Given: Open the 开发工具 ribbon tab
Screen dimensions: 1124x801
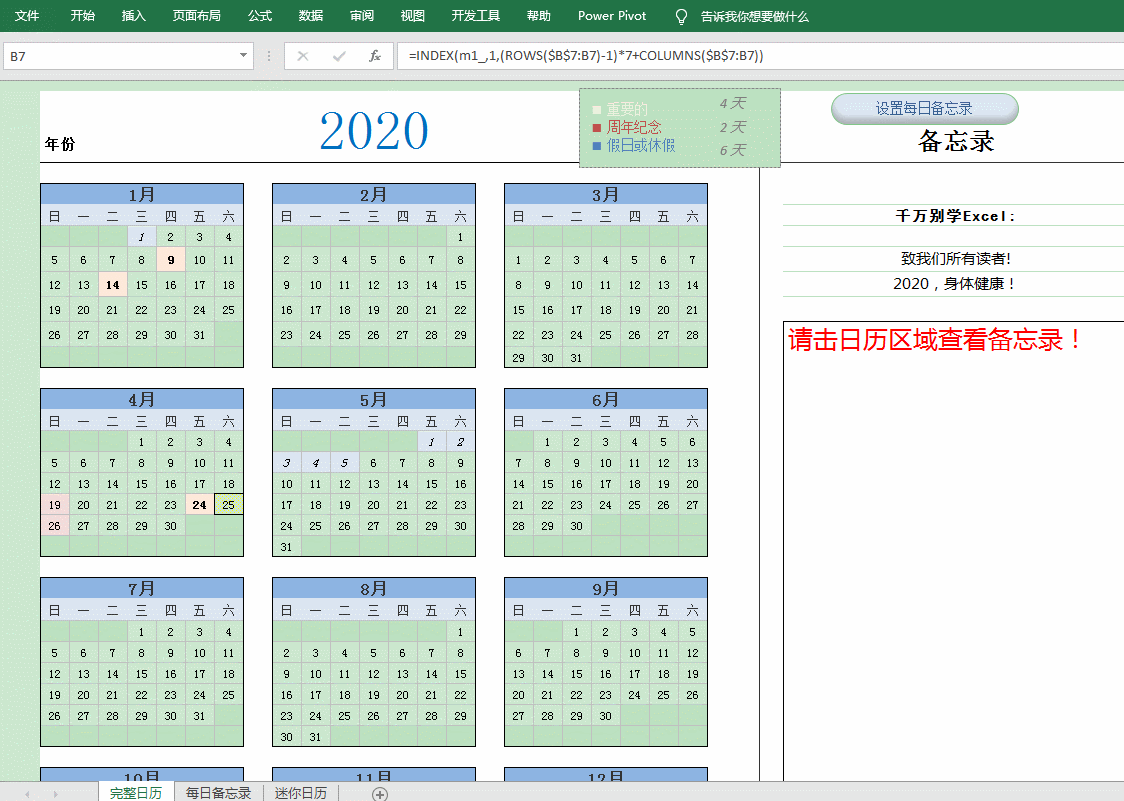Looking at the screenshot, I should [x=475, y=16].
